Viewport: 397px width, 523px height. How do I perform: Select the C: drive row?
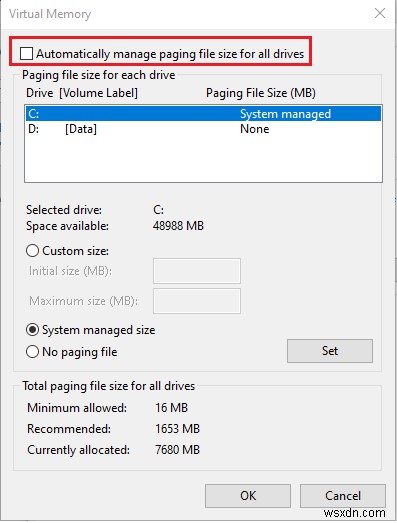click(x=203, y=114)
